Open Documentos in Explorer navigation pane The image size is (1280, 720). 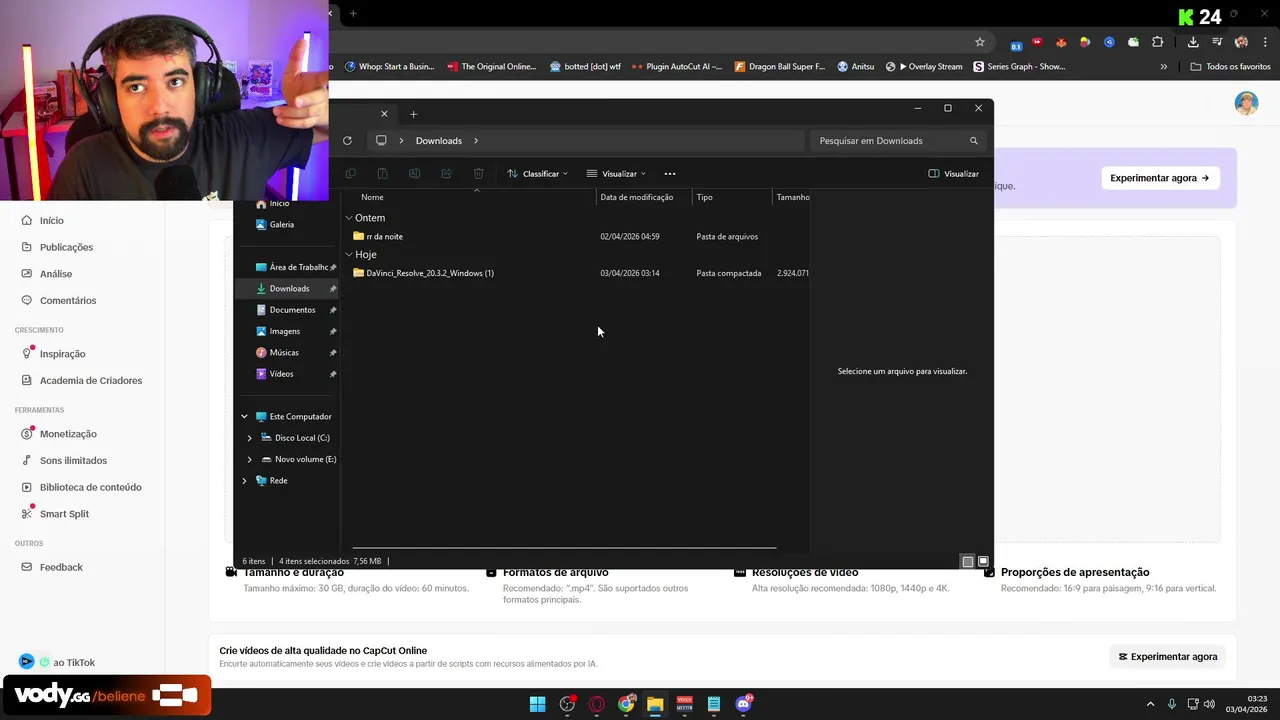[291, 310]
